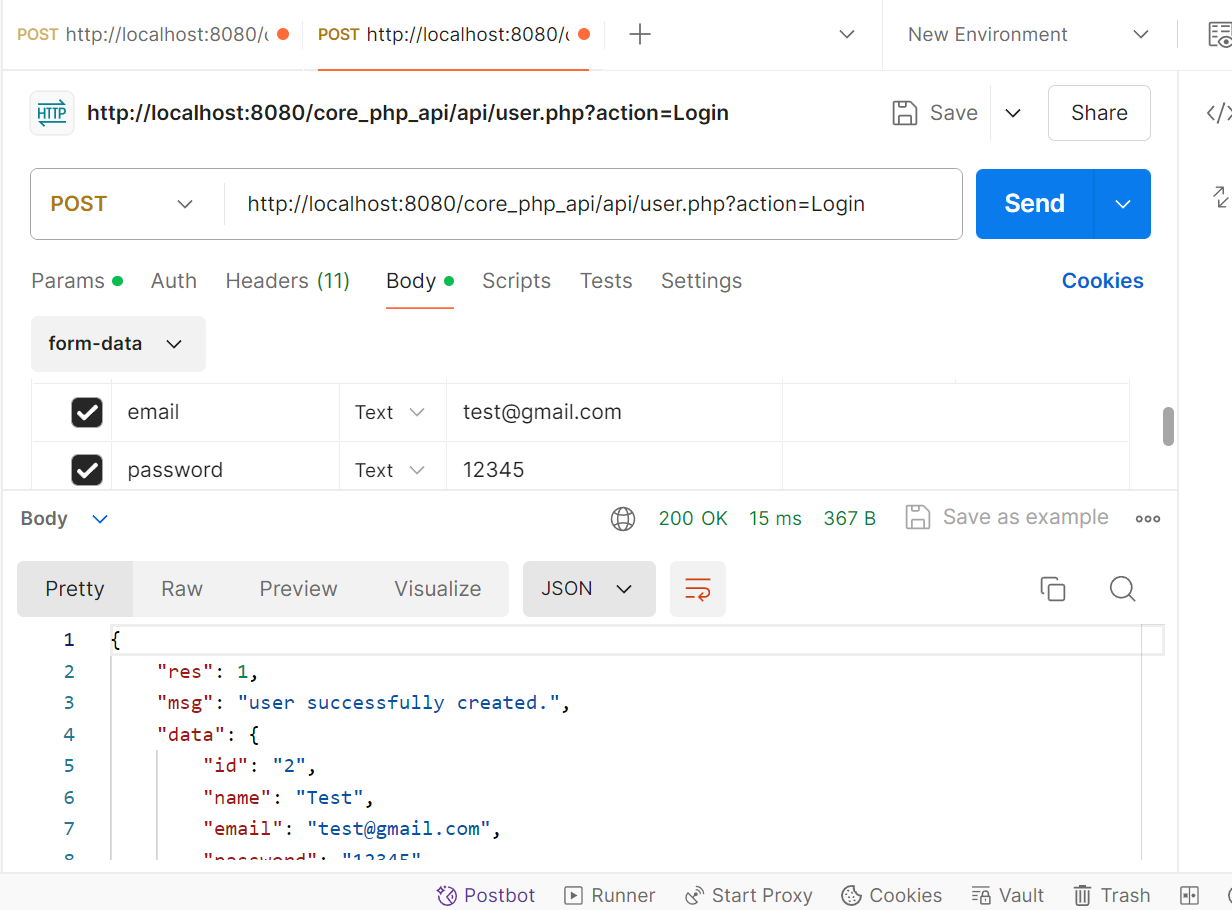This screenshot has height=910, width=1232.
Task: Click the Share button
Action: (1099, 113)
